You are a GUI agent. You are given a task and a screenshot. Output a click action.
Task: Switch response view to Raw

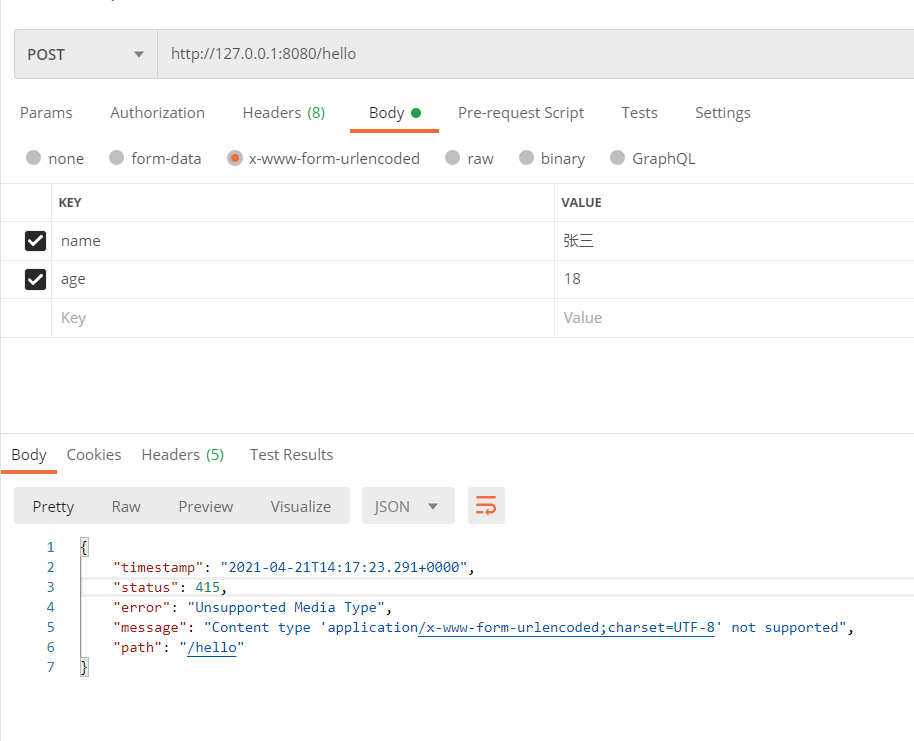pos(126,506)
